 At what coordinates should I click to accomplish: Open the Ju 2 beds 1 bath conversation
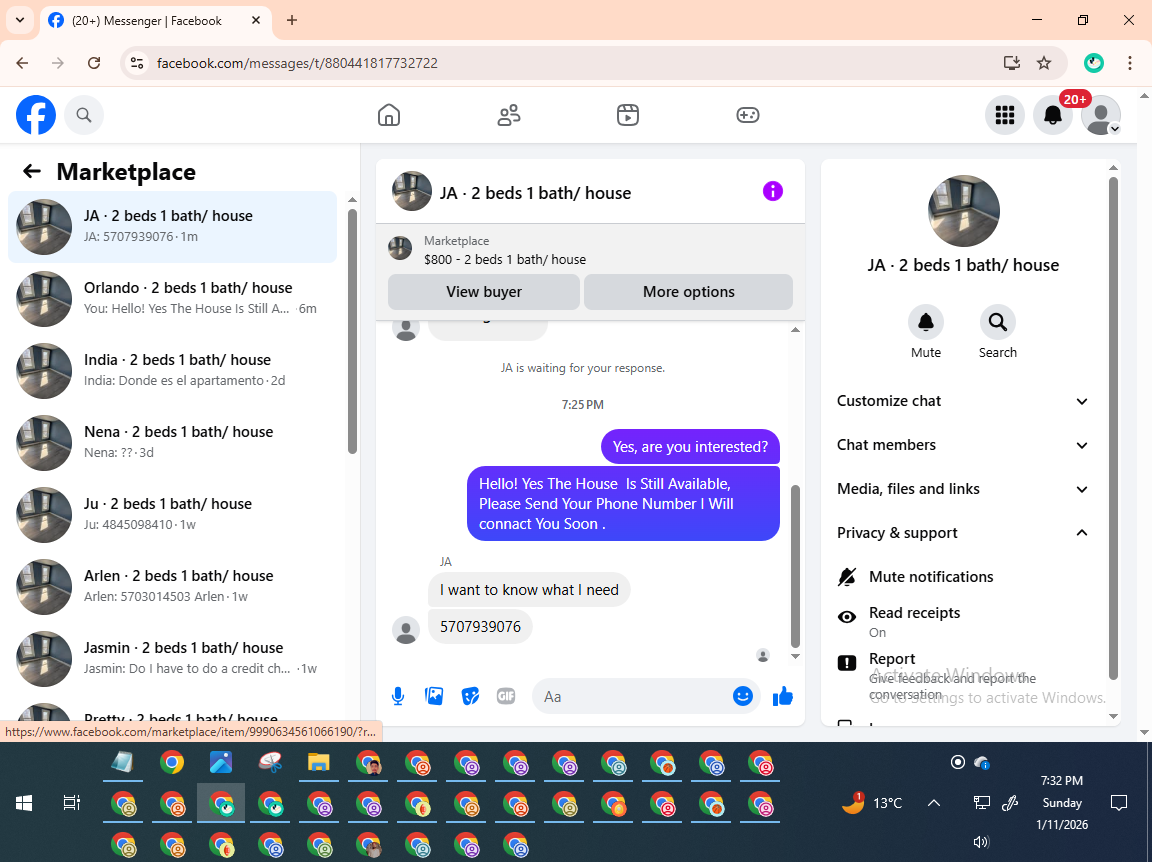[x=173, y=514]
